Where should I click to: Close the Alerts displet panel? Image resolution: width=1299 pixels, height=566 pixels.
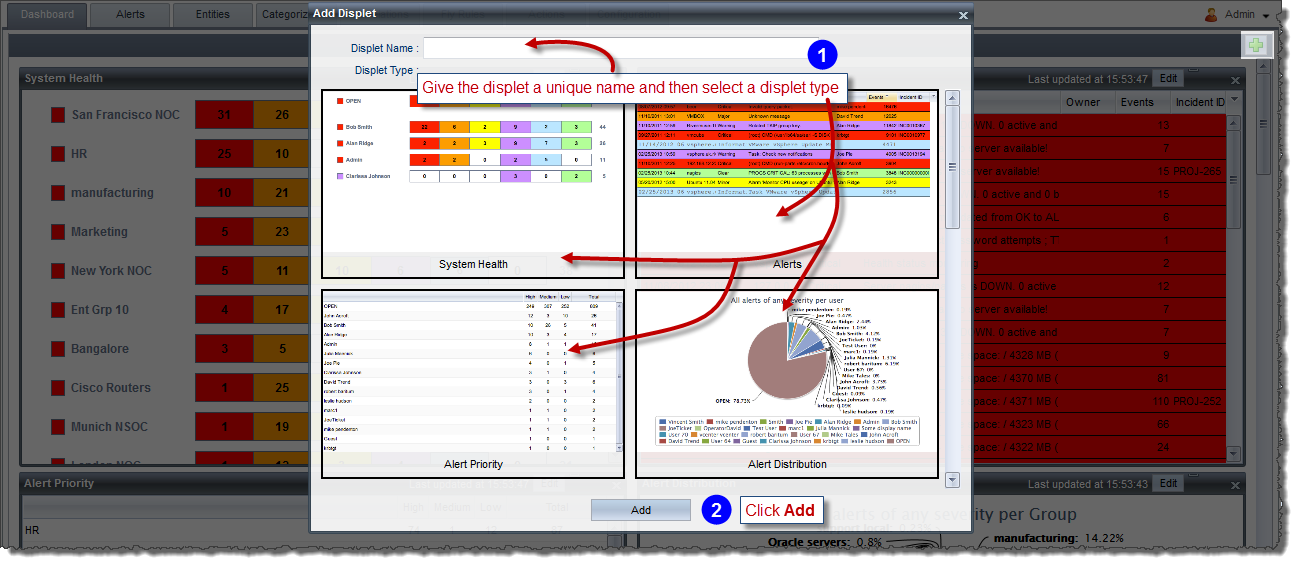(x=1235, y=79)
